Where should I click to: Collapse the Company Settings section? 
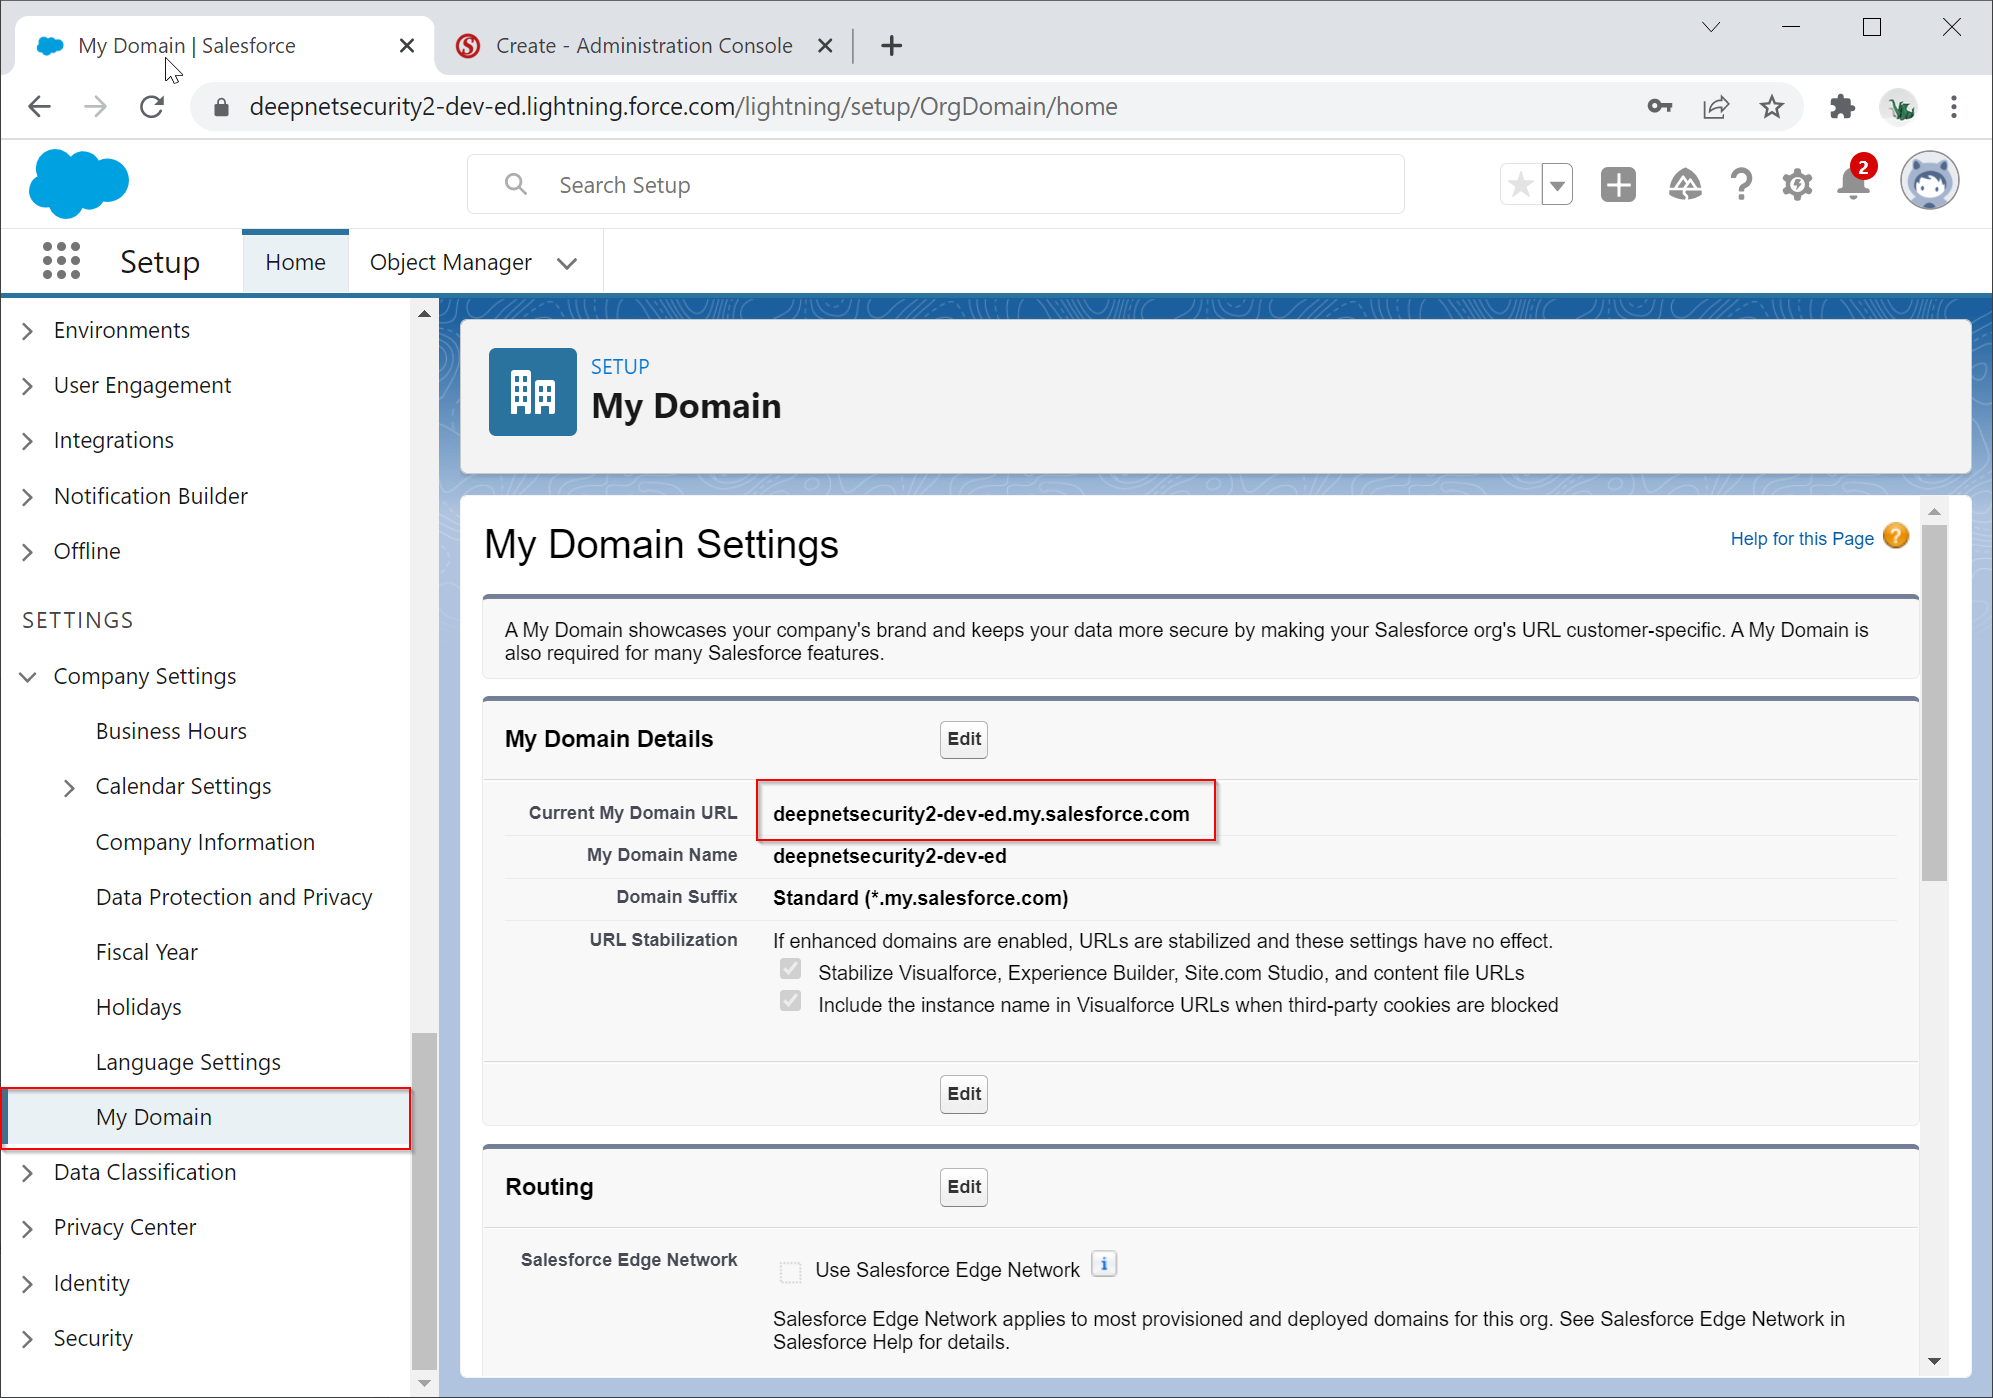click(28, 677)
